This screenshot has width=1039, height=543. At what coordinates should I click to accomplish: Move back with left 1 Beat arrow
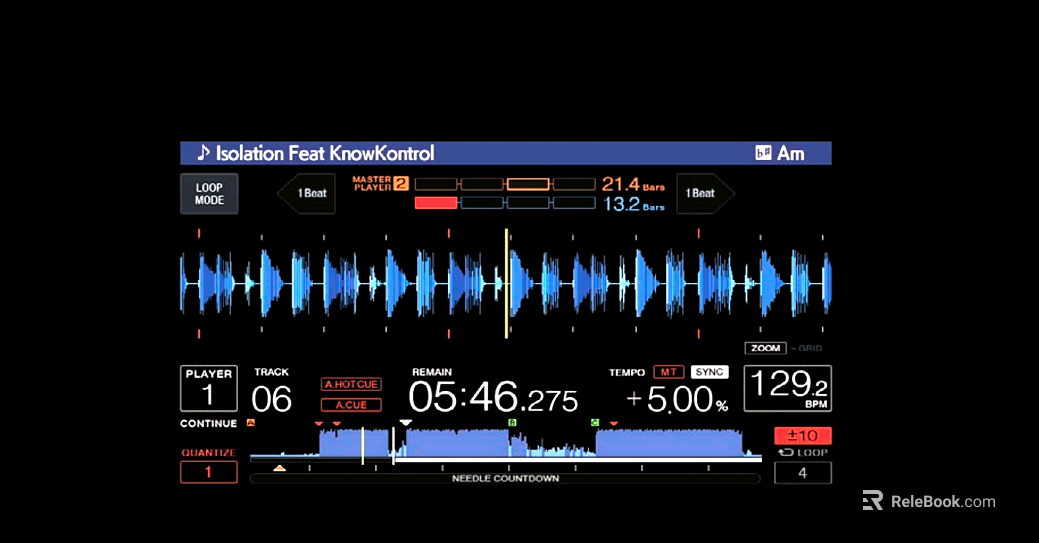point(307,193)
